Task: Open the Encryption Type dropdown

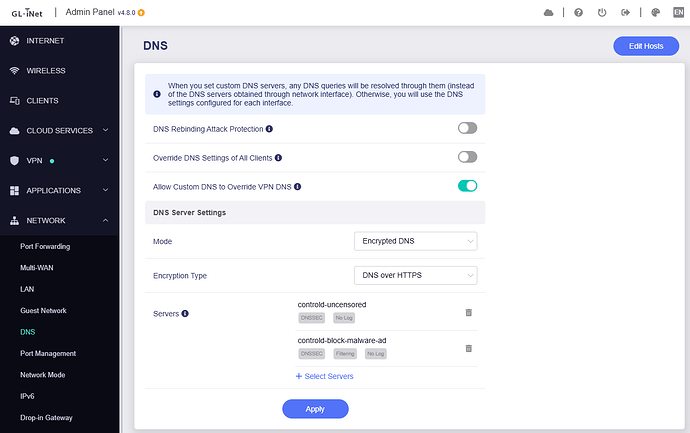Action: [415, 276]
